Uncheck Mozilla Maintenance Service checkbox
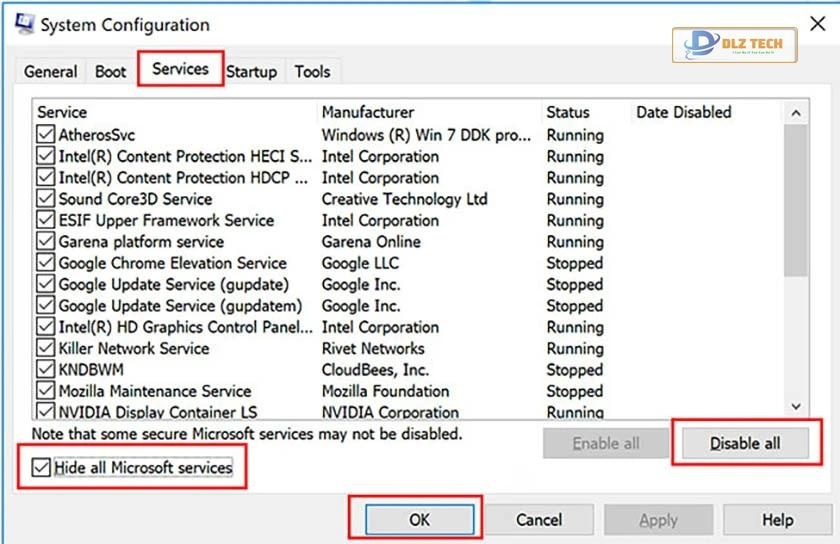The height and width of the screenshot is (544, 840). pos(45,391)
